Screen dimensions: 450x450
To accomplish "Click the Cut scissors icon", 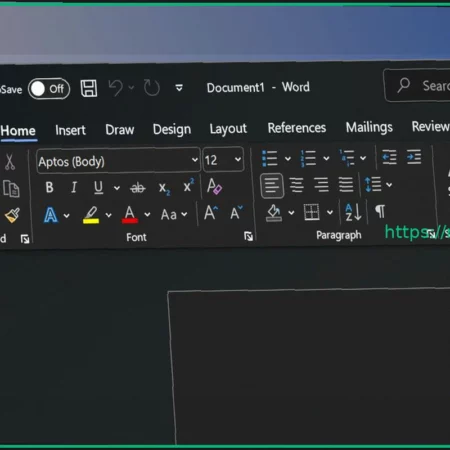I will (10, 162).
